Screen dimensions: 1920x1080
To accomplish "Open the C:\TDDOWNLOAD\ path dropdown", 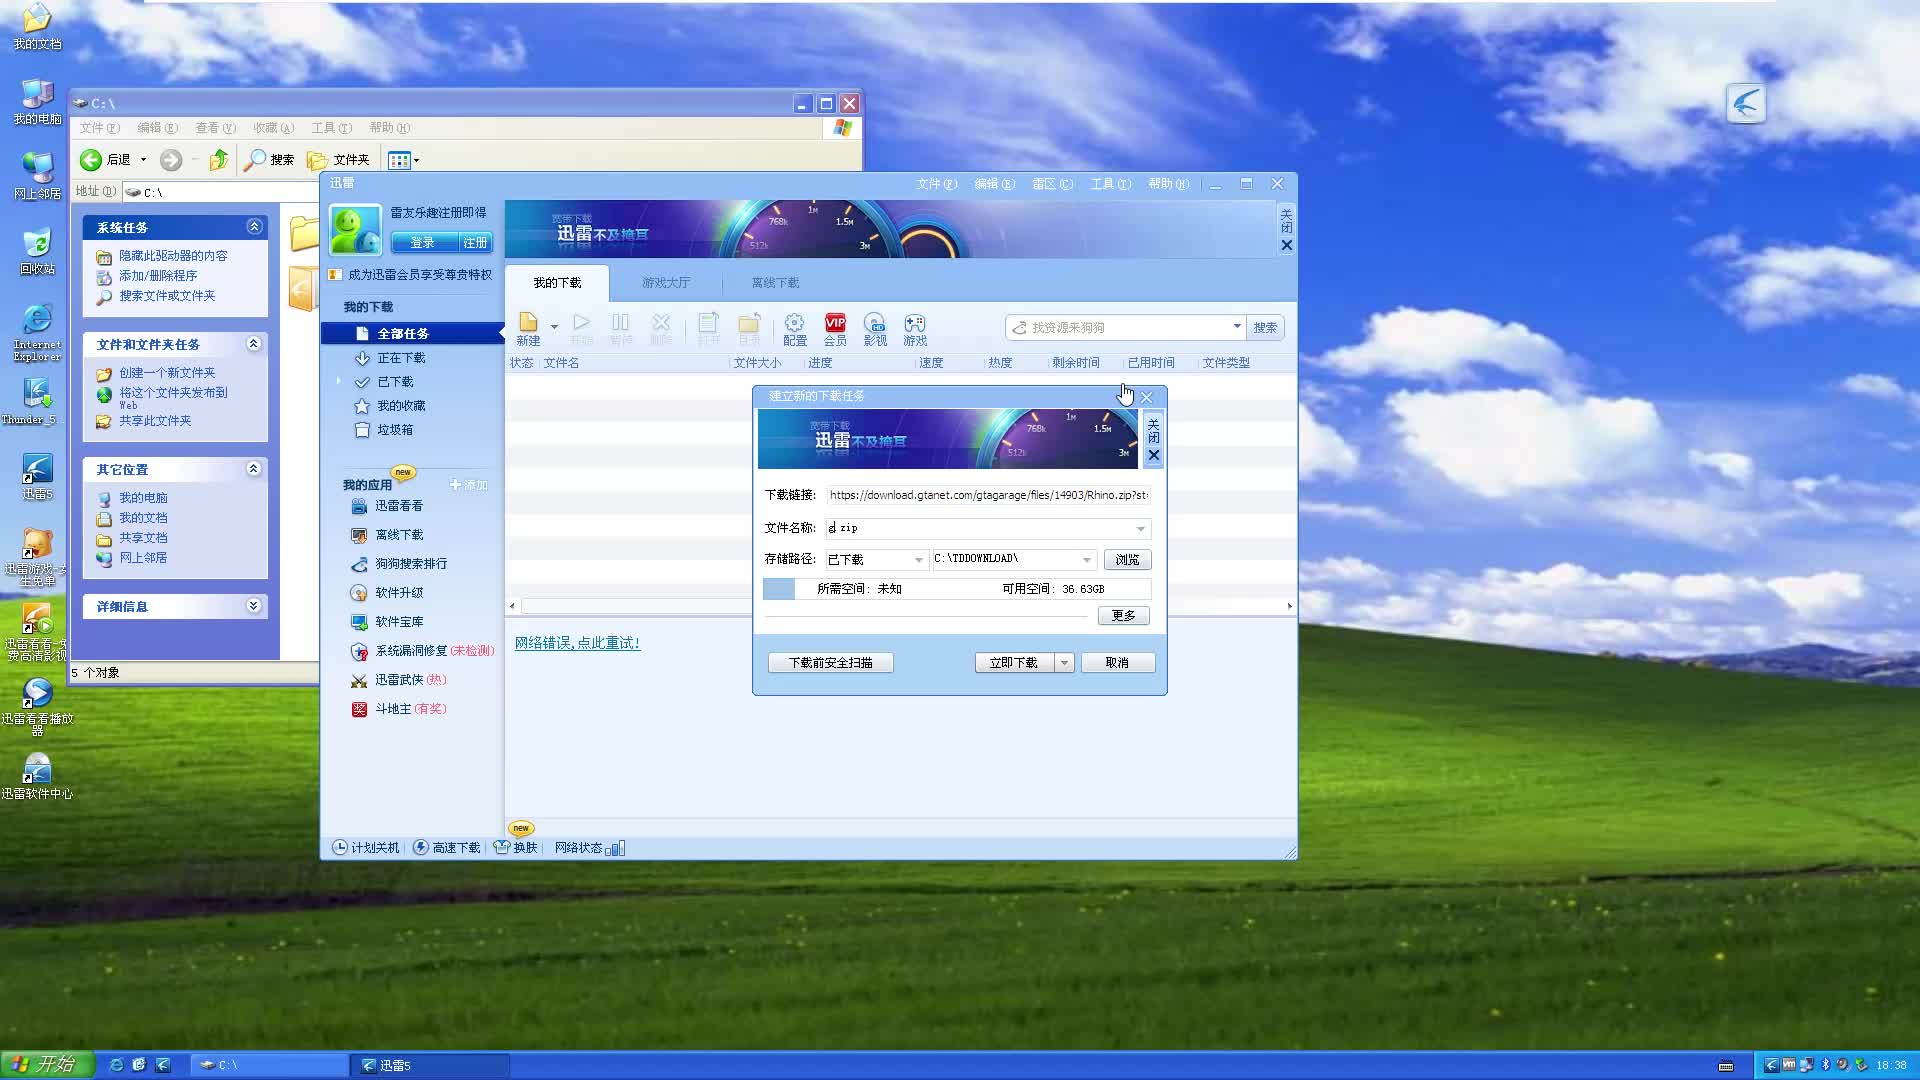I will [x=1086, y=560].
